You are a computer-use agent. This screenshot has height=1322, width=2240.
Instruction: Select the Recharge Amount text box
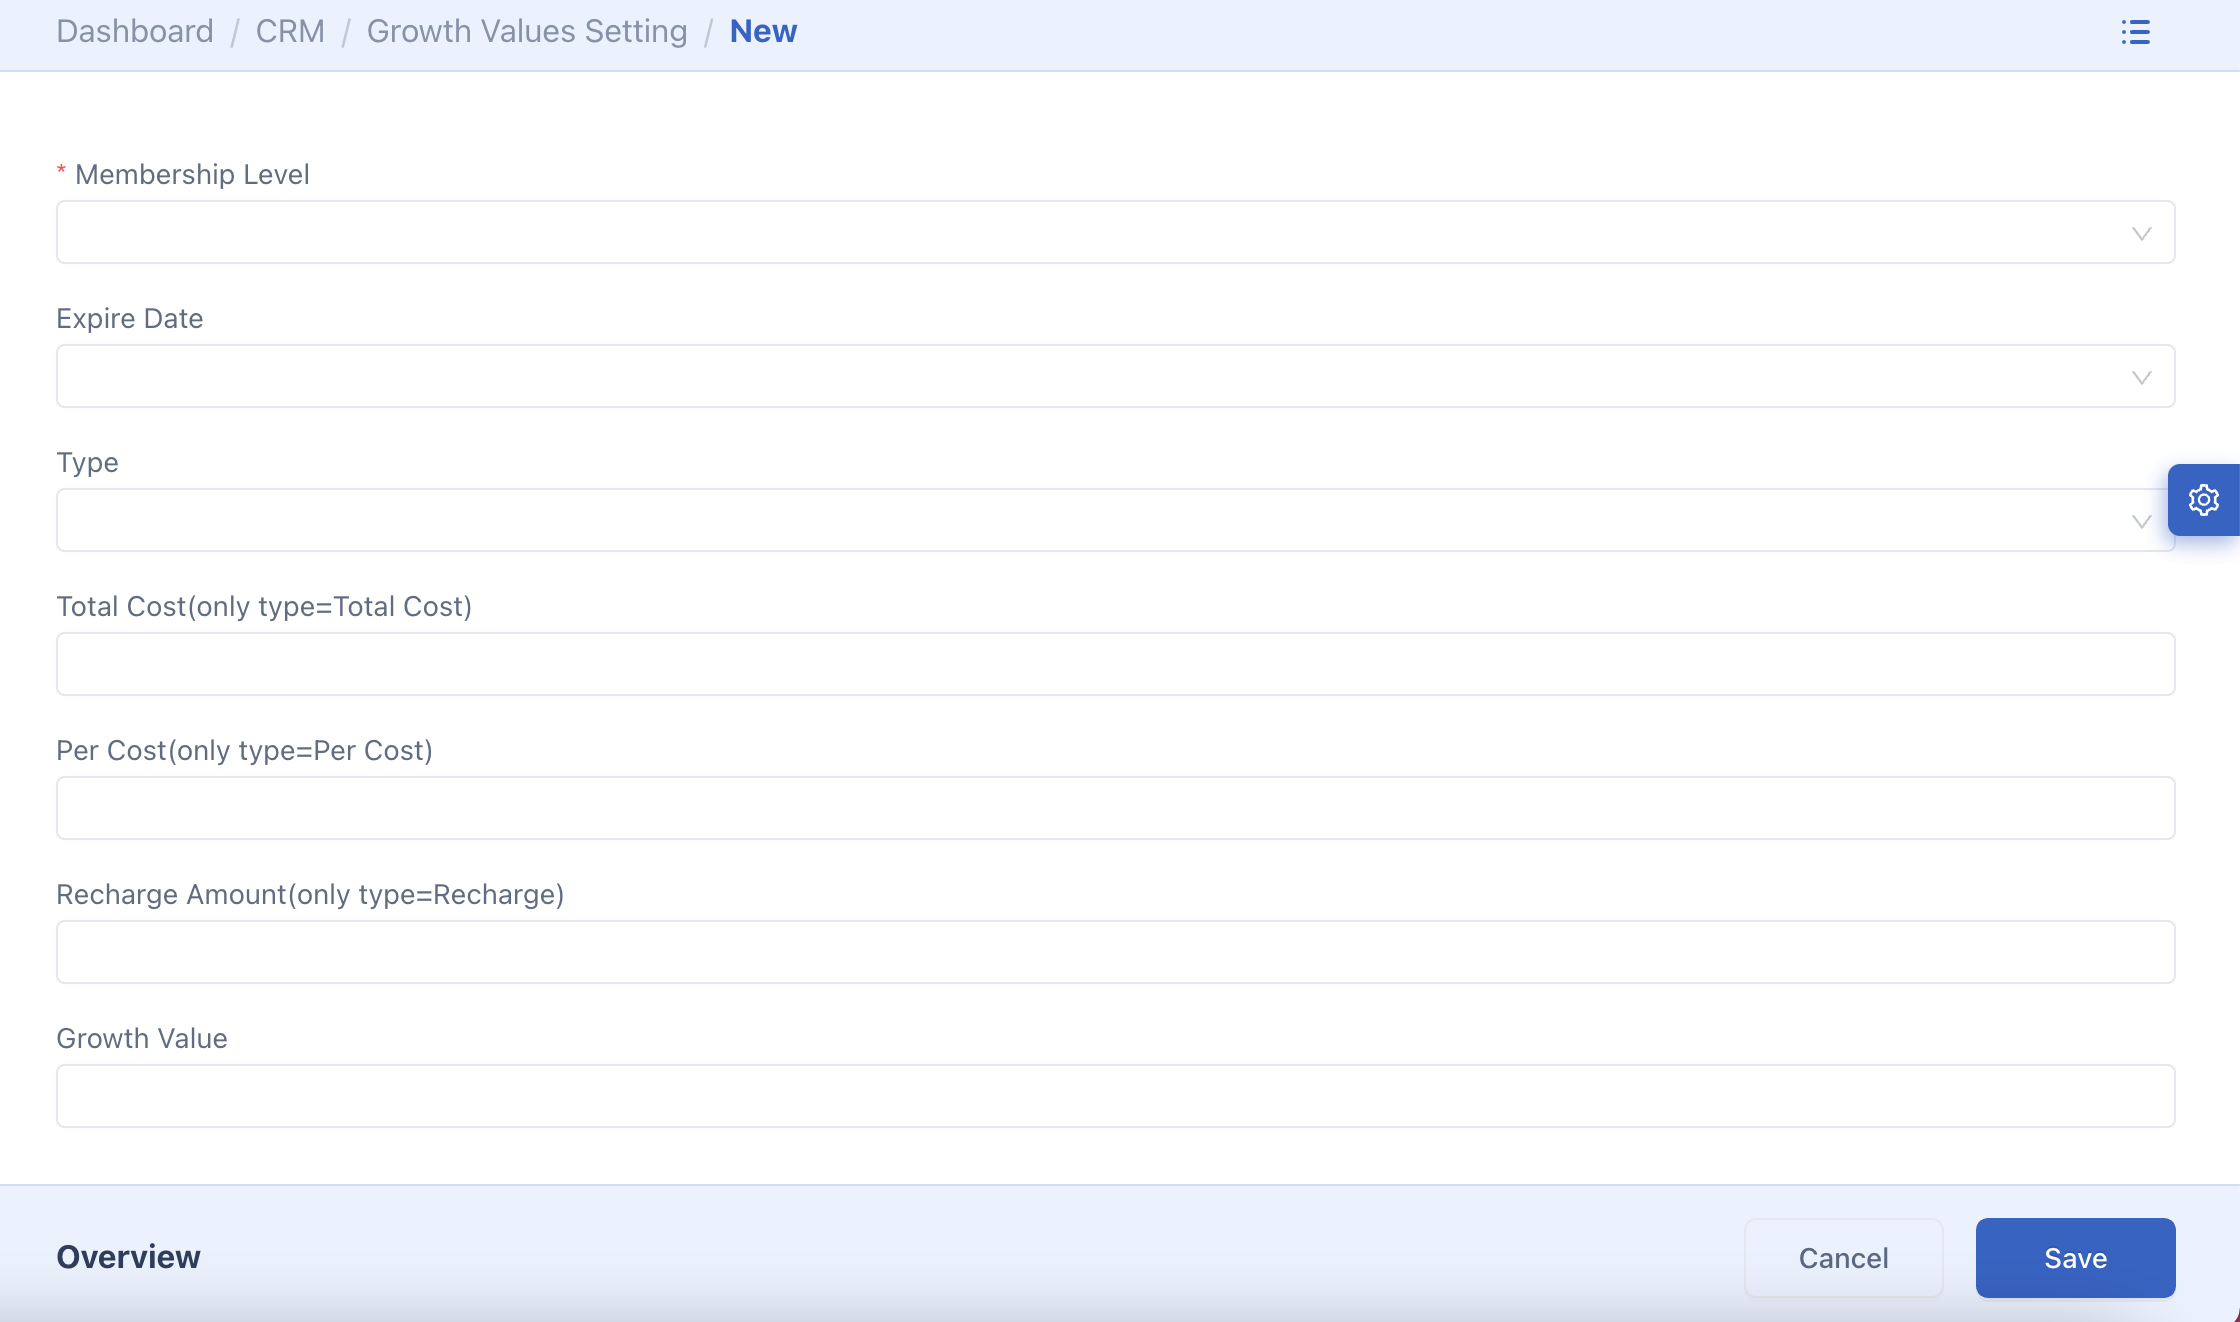point(1115,952)
